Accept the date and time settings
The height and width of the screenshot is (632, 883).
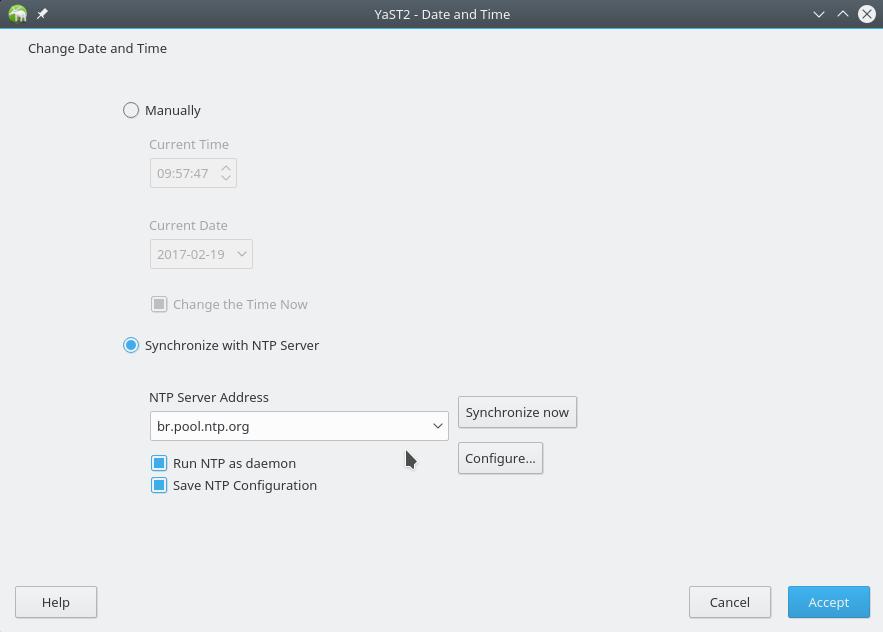point(828,602)
